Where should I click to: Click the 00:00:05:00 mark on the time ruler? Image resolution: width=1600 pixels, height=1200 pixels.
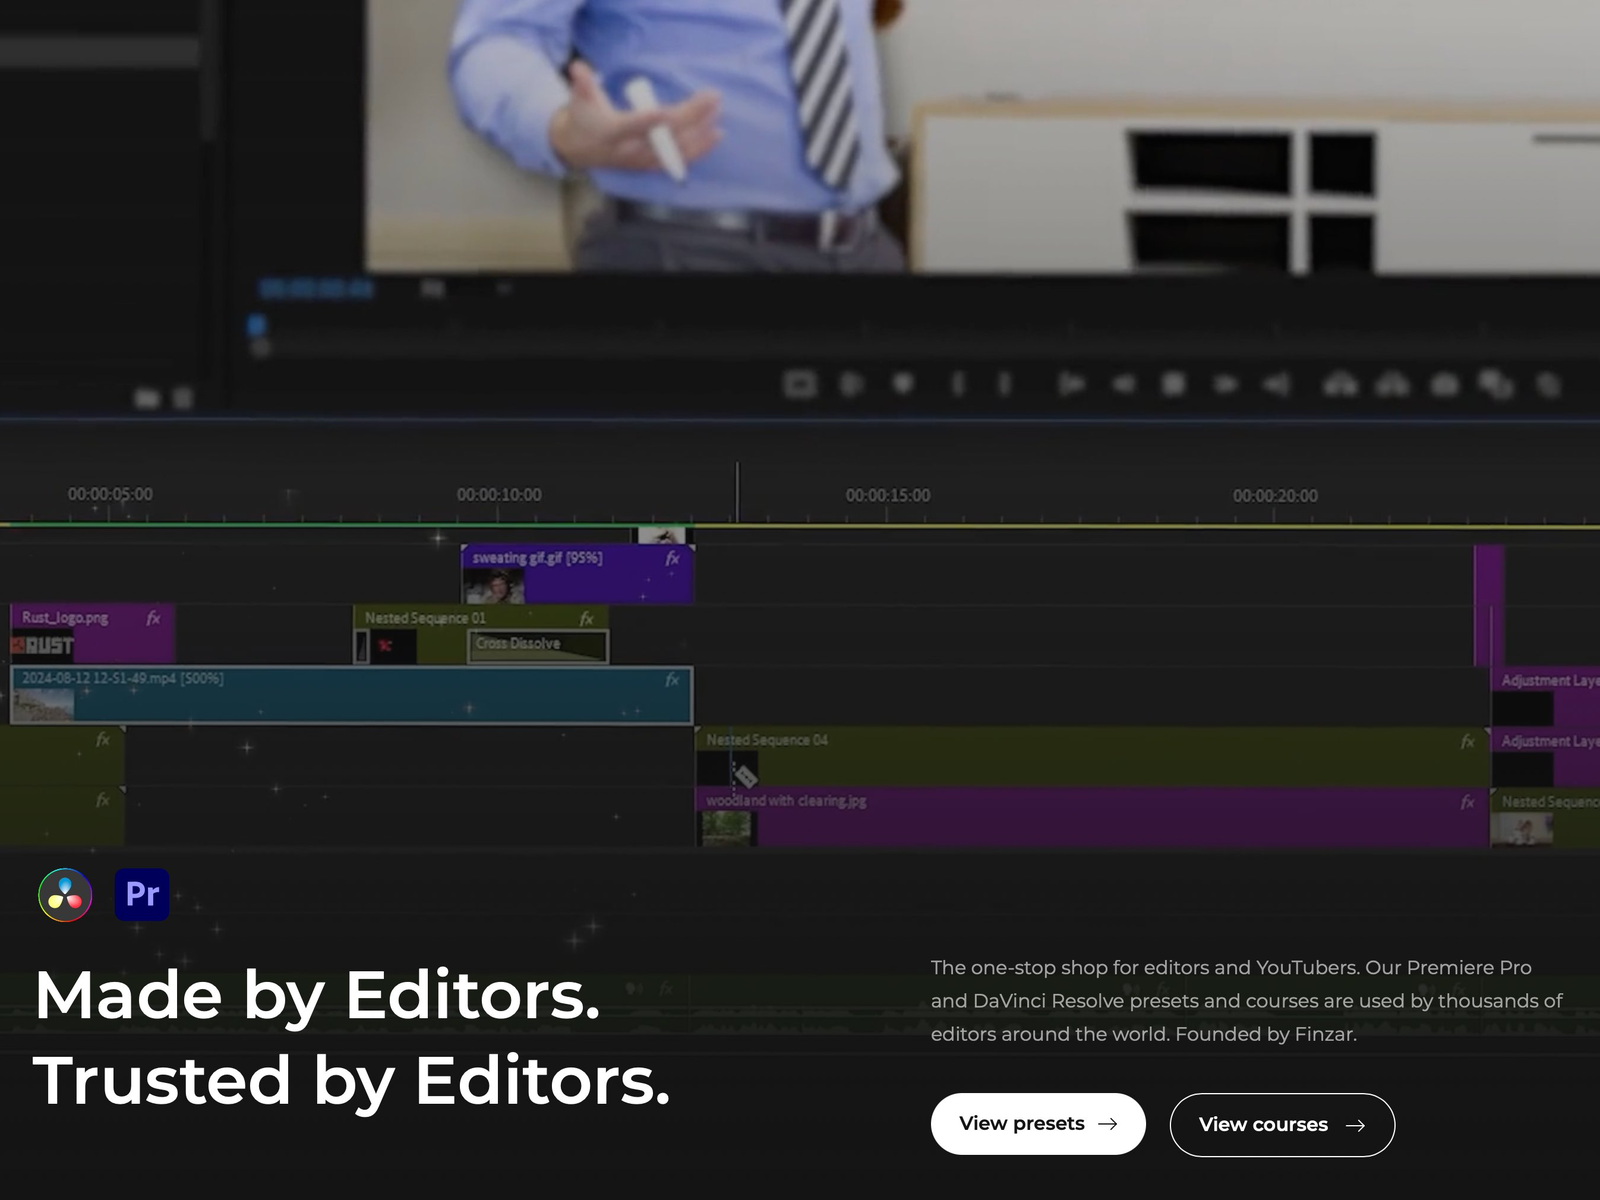110,494
